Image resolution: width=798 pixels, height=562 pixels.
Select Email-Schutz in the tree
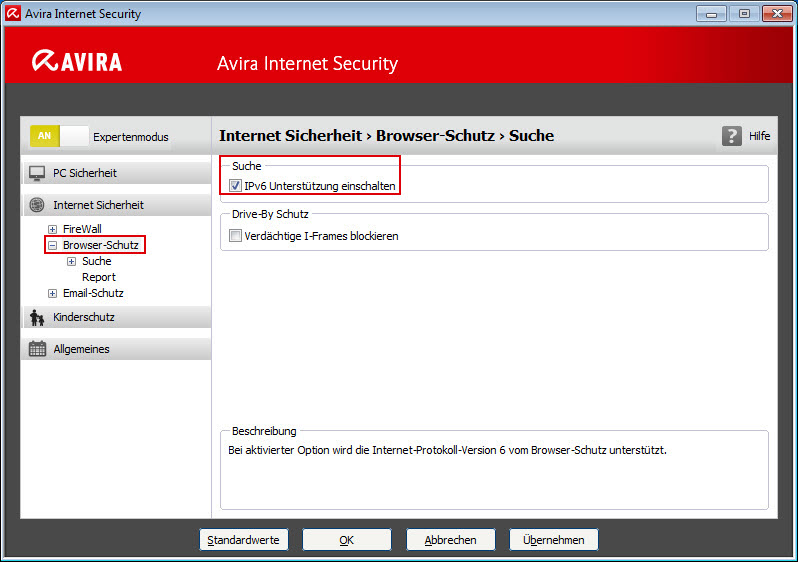[93, 293]
